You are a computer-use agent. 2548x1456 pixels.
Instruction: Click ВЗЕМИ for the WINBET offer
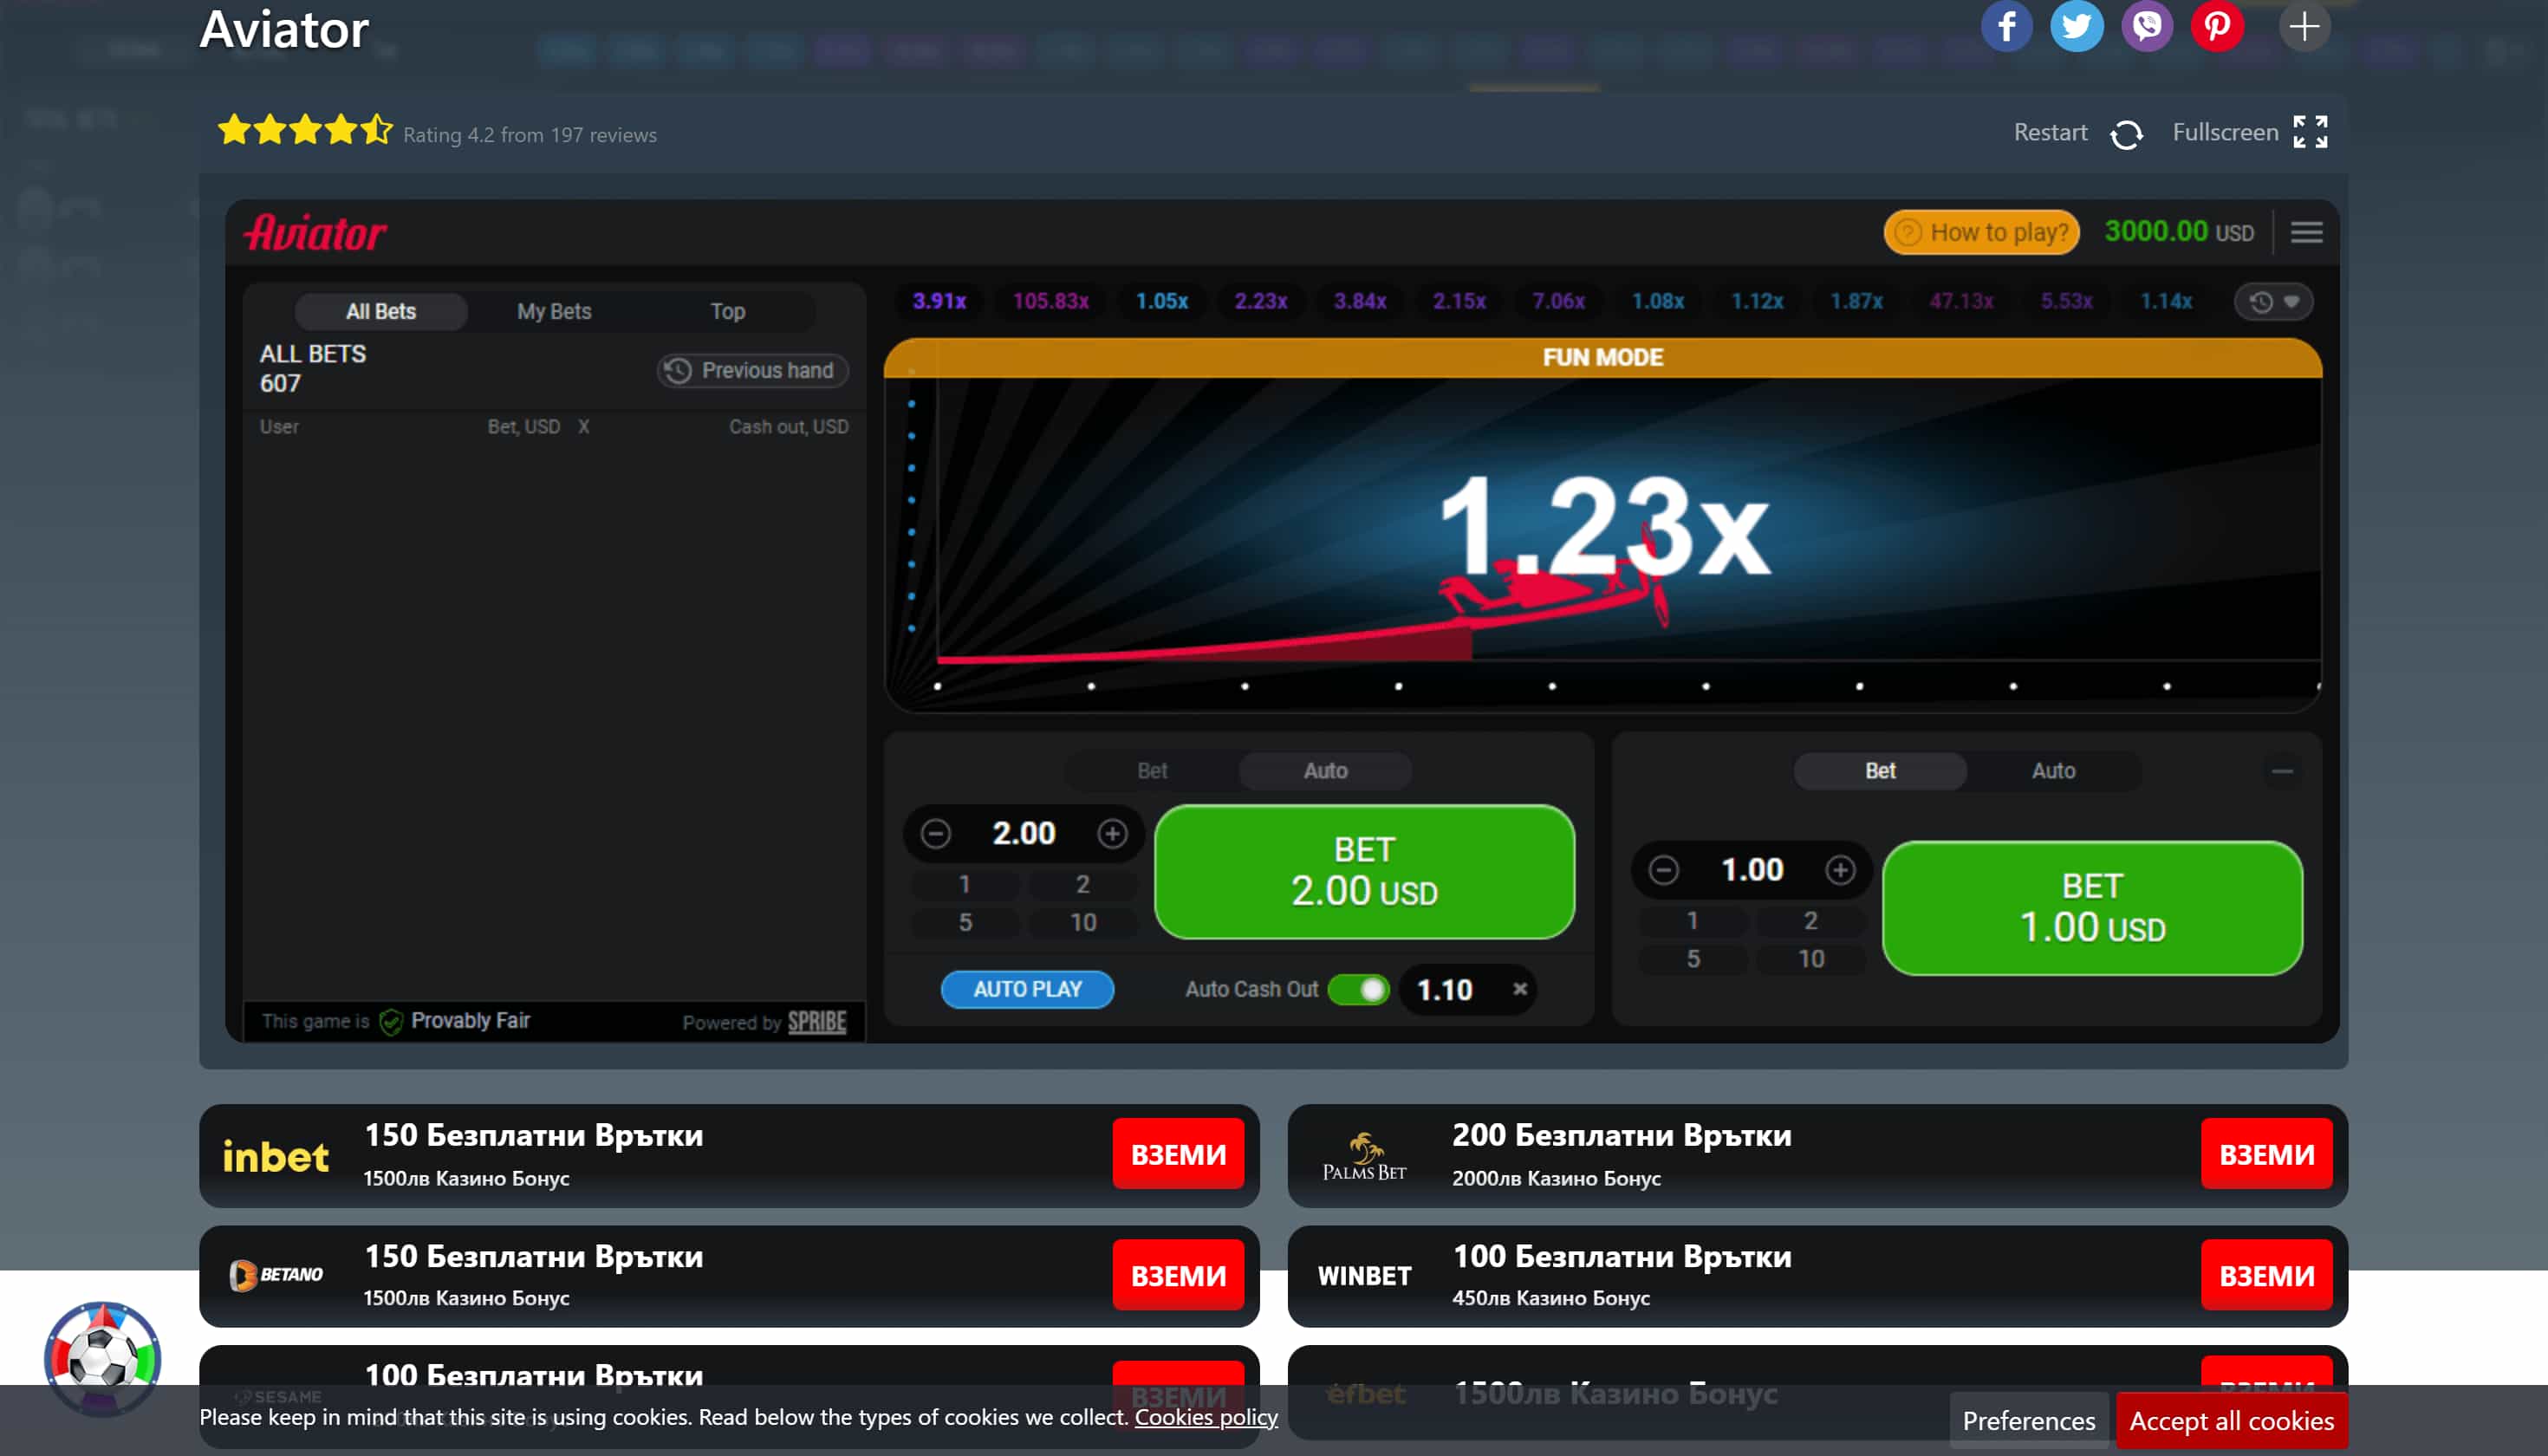point(2266,1276)
